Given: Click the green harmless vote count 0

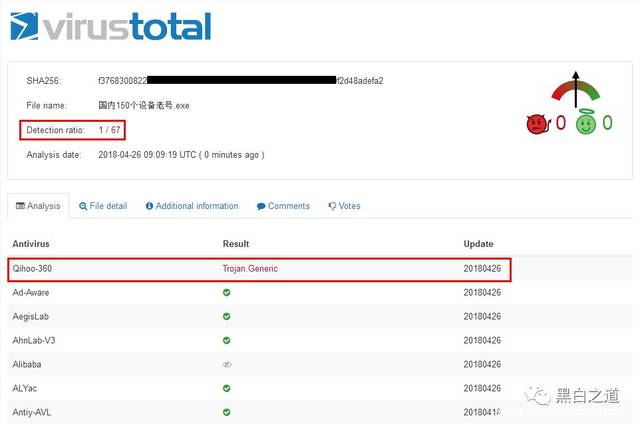Looking at the screenshot, I should [607, 122].
